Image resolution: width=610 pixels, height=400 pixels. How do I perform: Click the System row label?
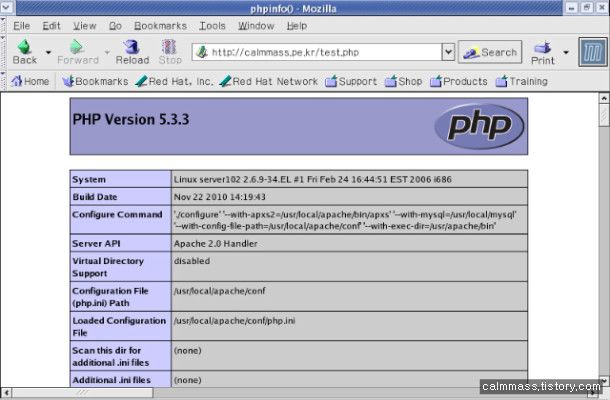click(89, 179)
